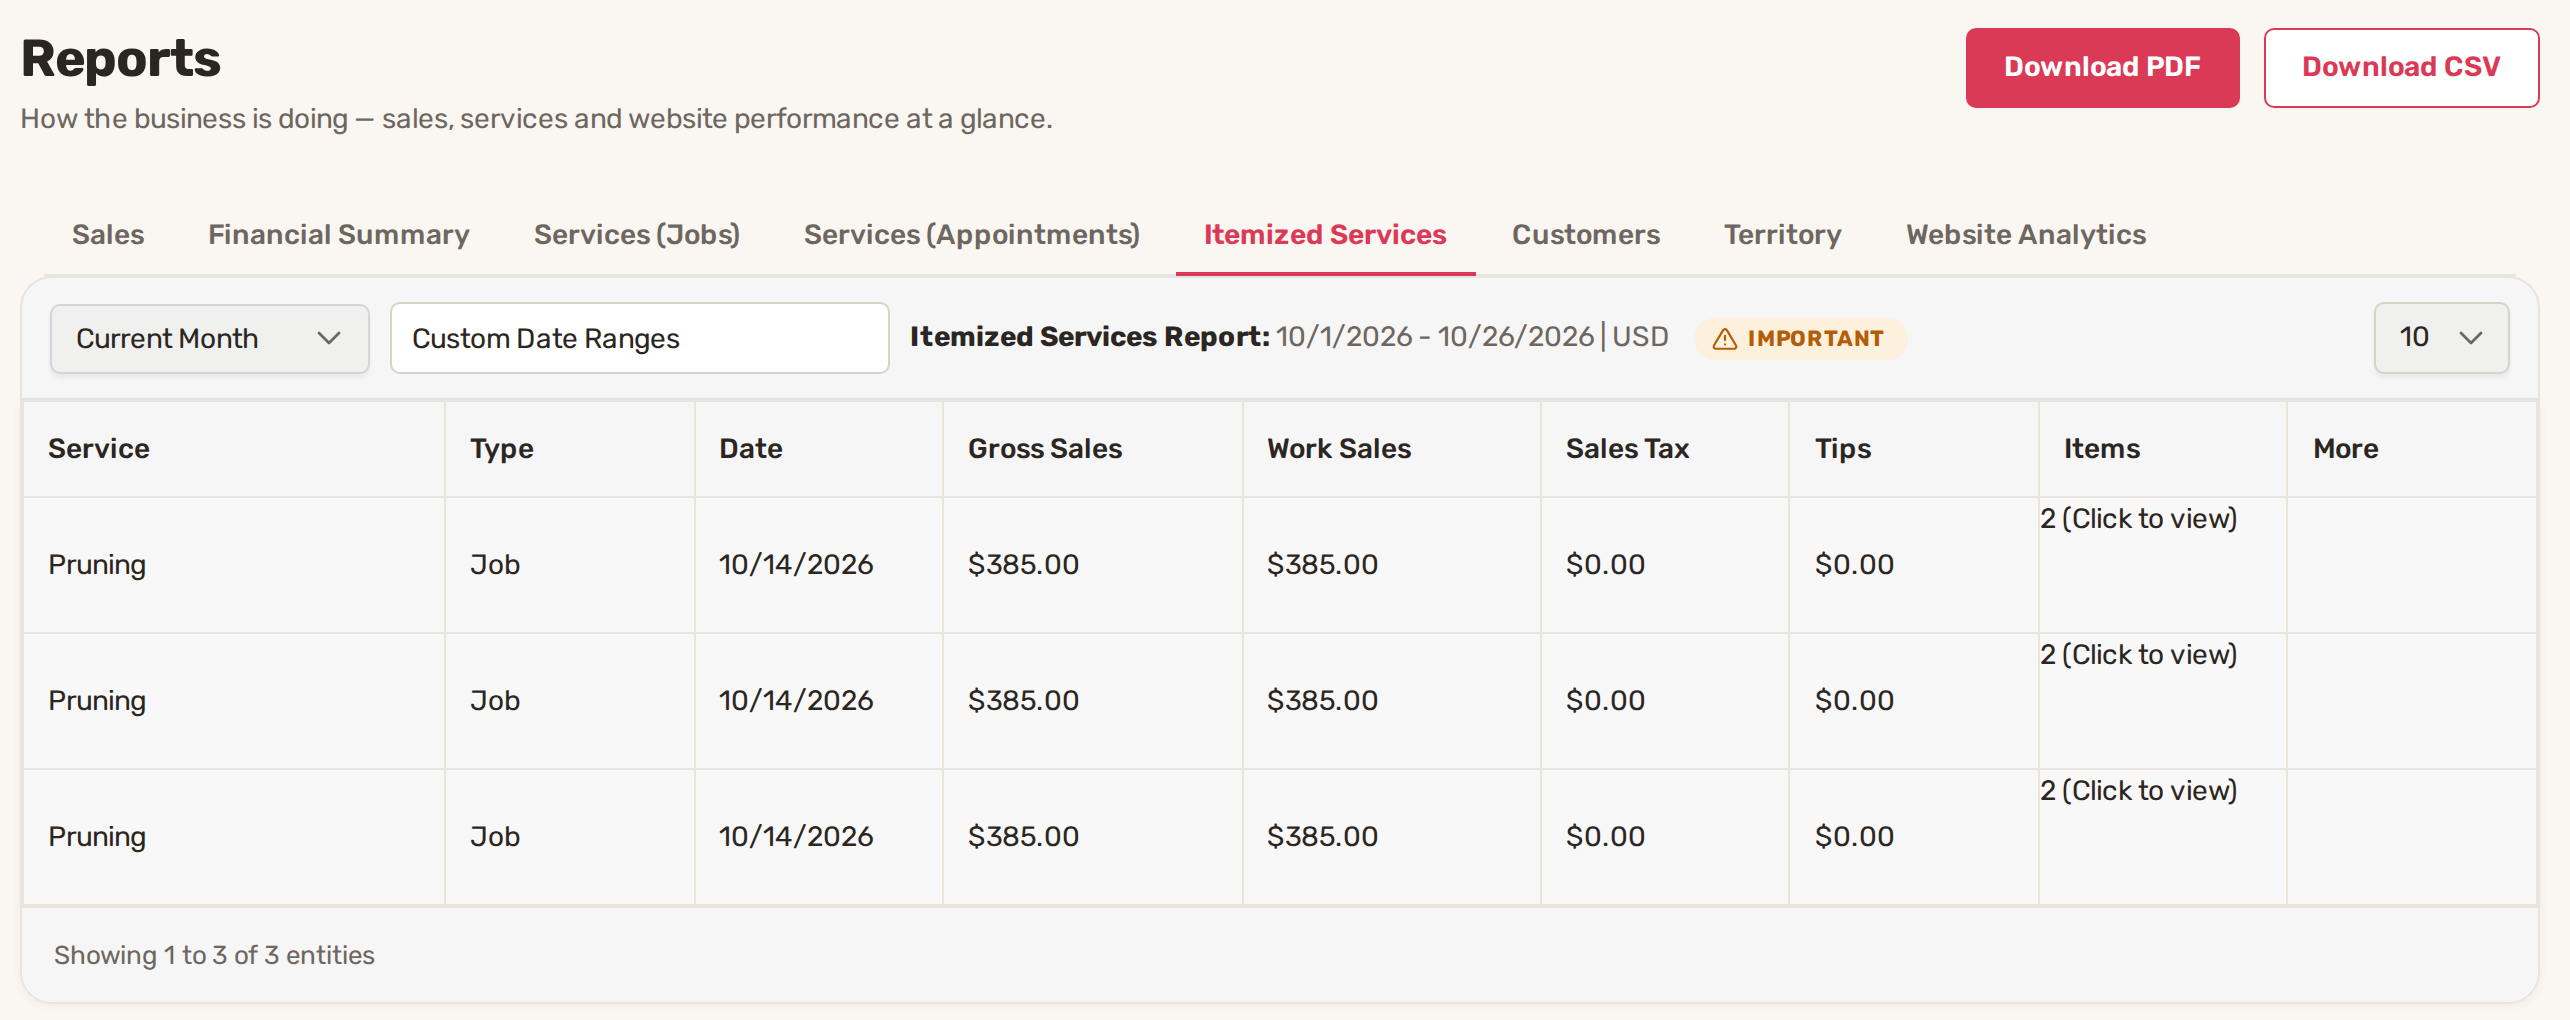Go to Services (Appointments) tab
This screenshot has width=2570, height=1020.
972,234
